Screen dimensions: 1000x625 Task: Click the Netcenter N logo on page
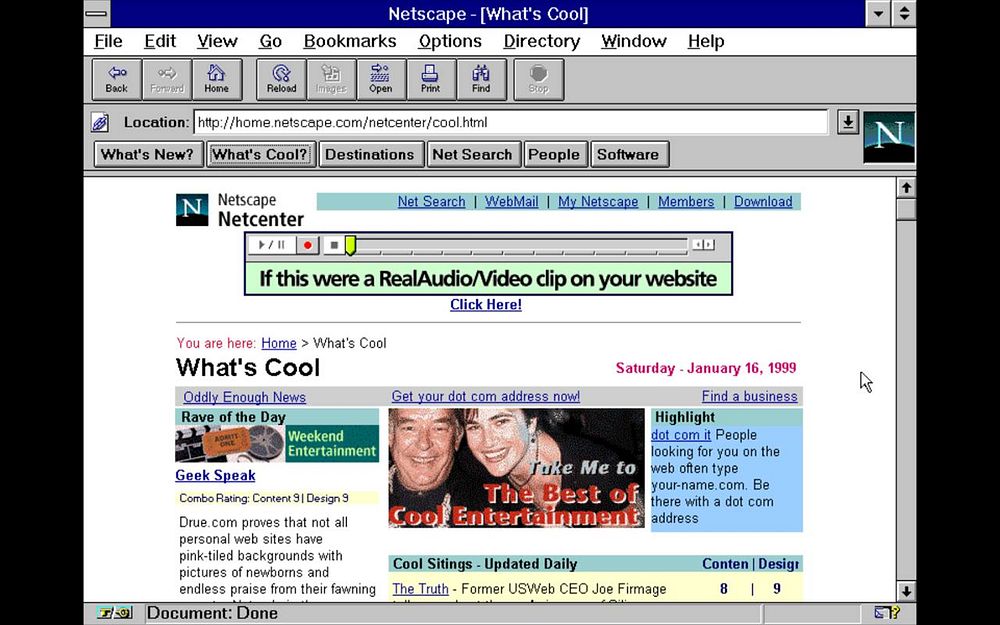(x=192, y=210)
